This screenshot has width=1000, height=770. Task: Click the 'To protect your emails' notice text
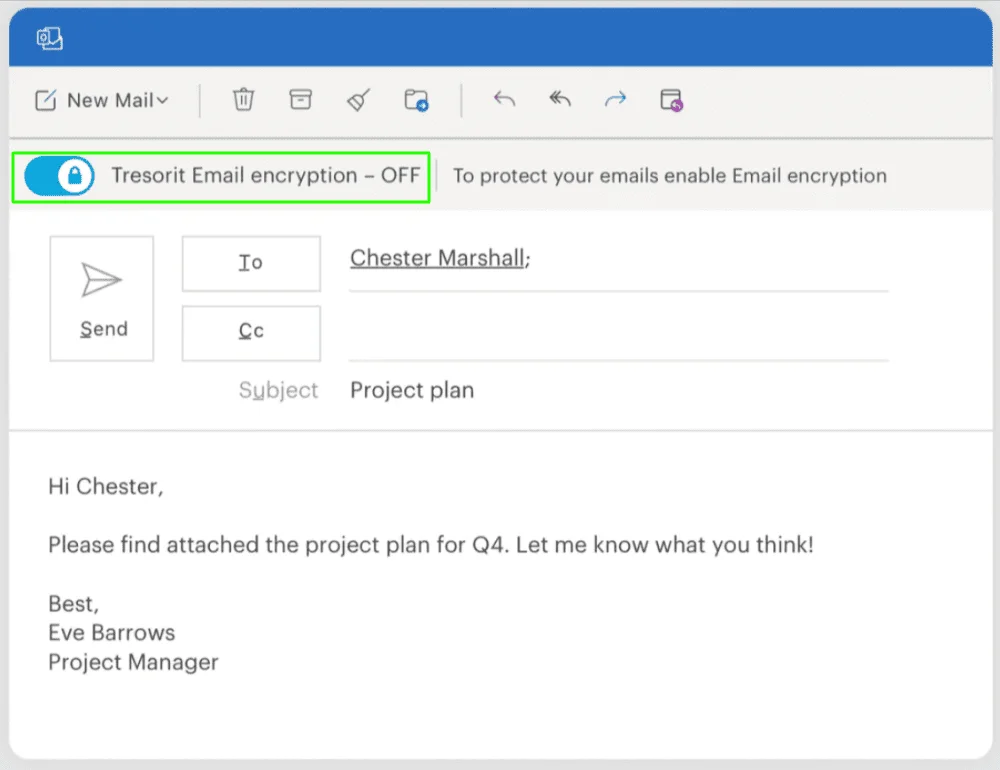[669, 176]
